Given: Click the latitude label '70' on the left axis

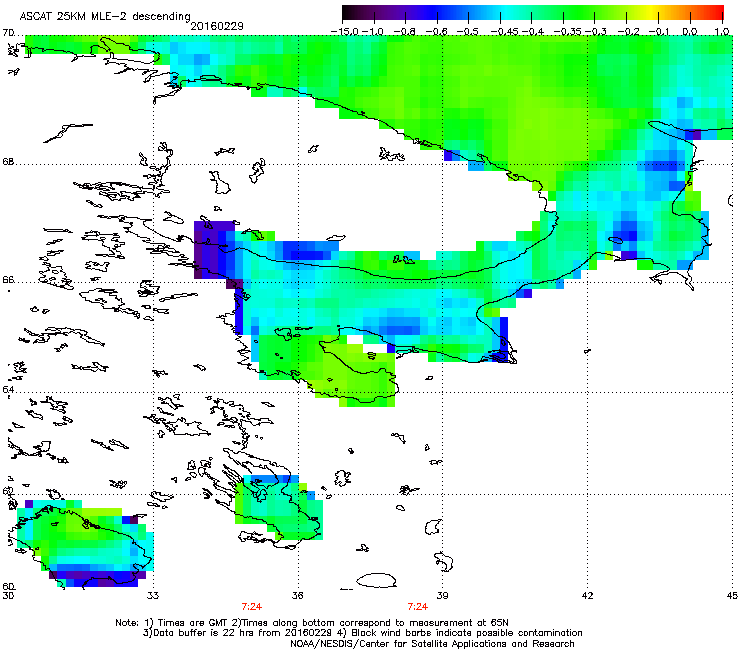Looking at the screenshot, I should tap(8, 33).
